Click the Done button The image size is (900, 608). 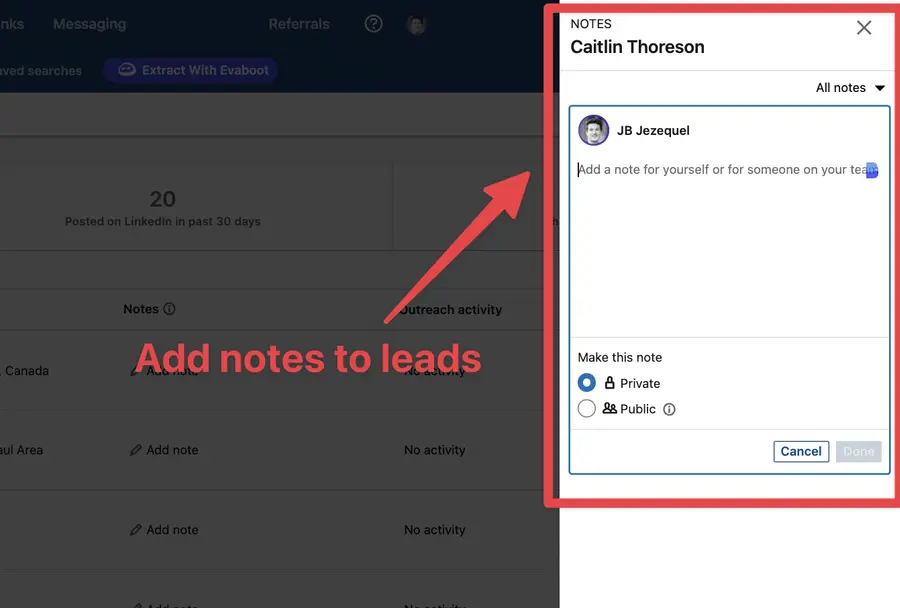(858, 451)
